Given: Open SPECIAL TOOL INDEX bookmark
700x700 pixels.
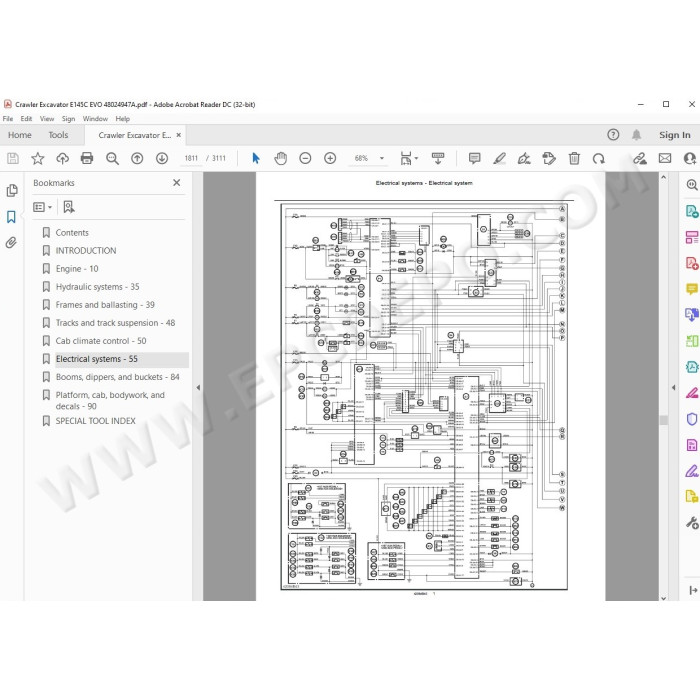Looking at the screenshot, I should tap(96, 421).
